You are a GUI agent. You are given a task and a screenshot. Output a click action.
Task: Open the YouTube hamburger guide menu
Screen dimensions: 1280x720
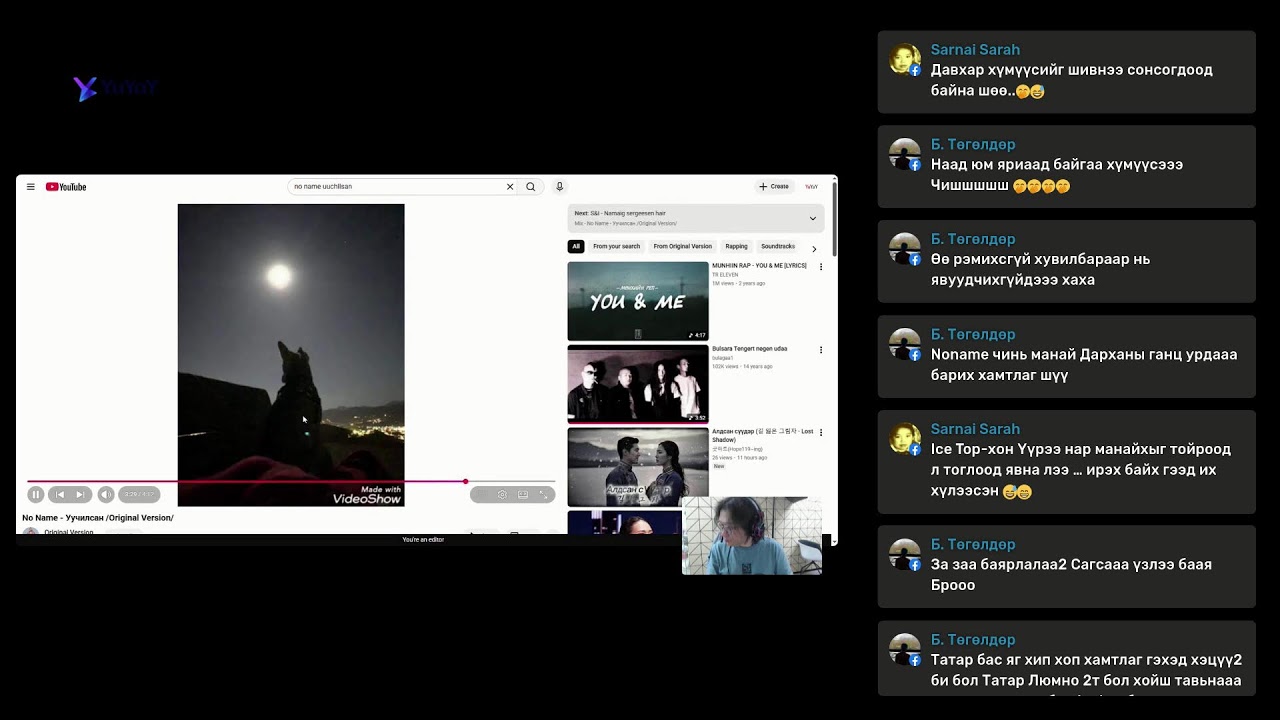click(x=31, y=187)
